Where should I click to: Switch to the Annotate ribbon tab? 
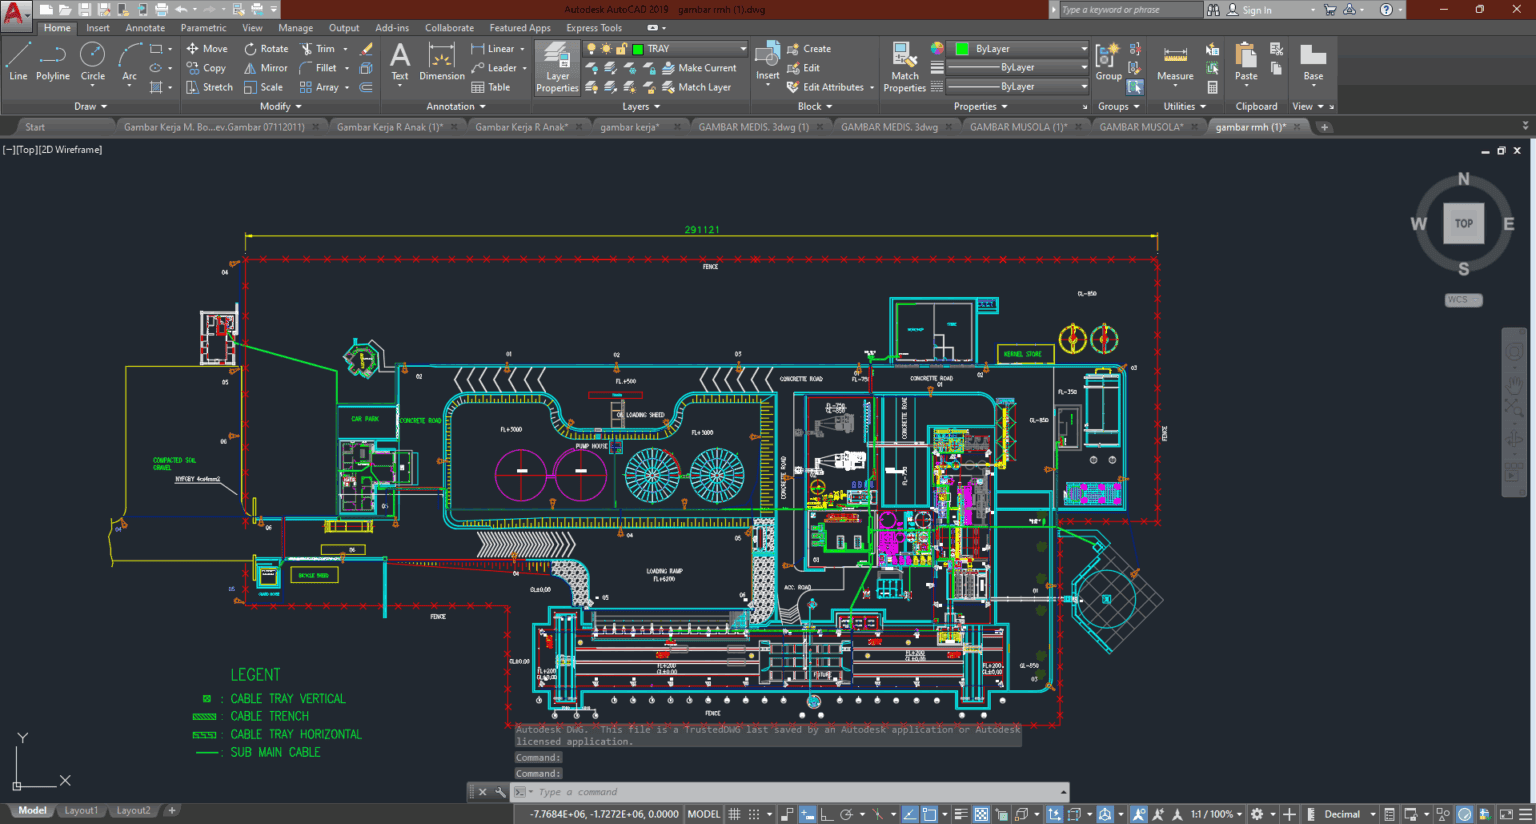(x=144, y=27)
